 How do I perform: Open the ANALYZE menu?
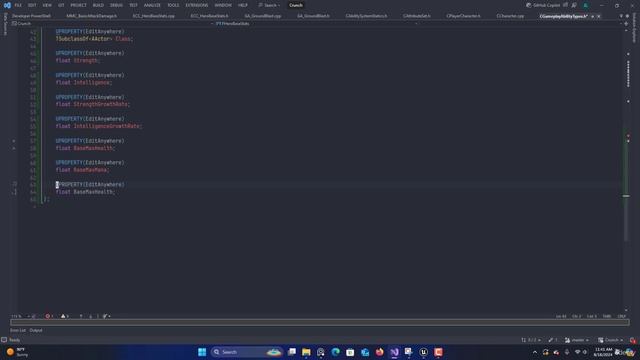click(x=152, y=5)
